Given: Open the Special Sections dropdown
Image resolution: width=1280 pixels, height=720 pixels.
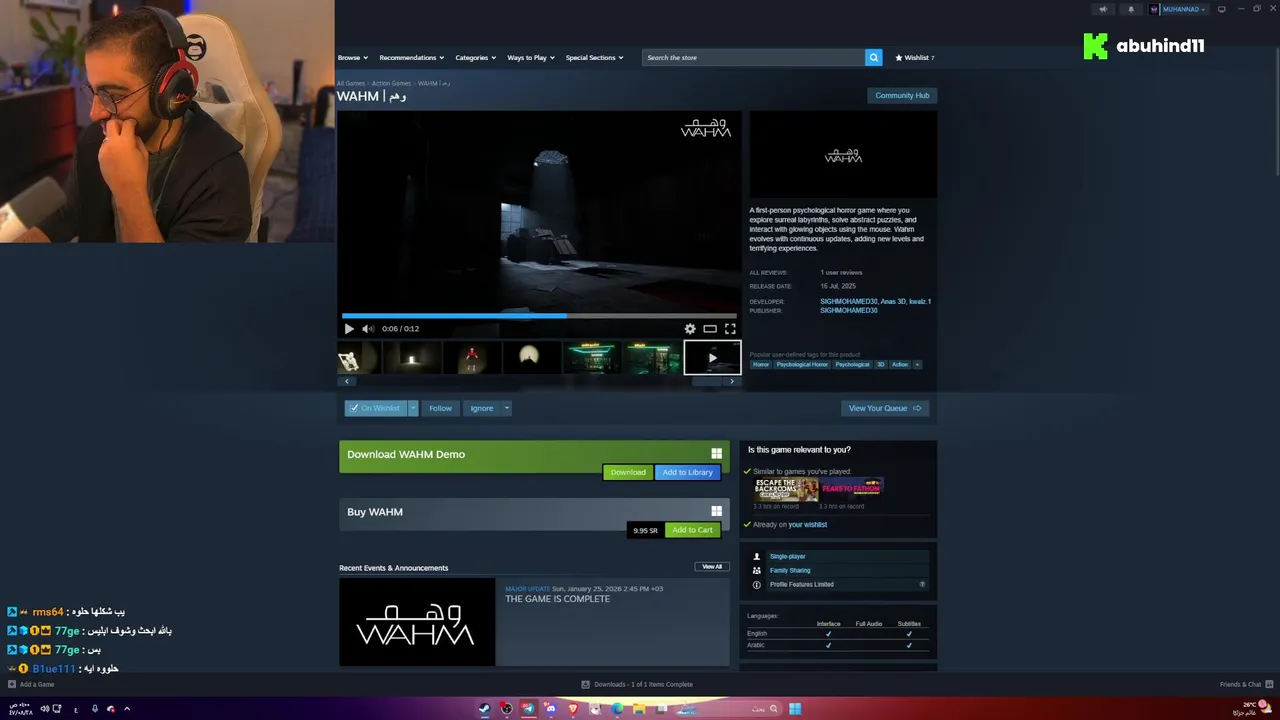Looking at the screenshot, I should 594,58.
